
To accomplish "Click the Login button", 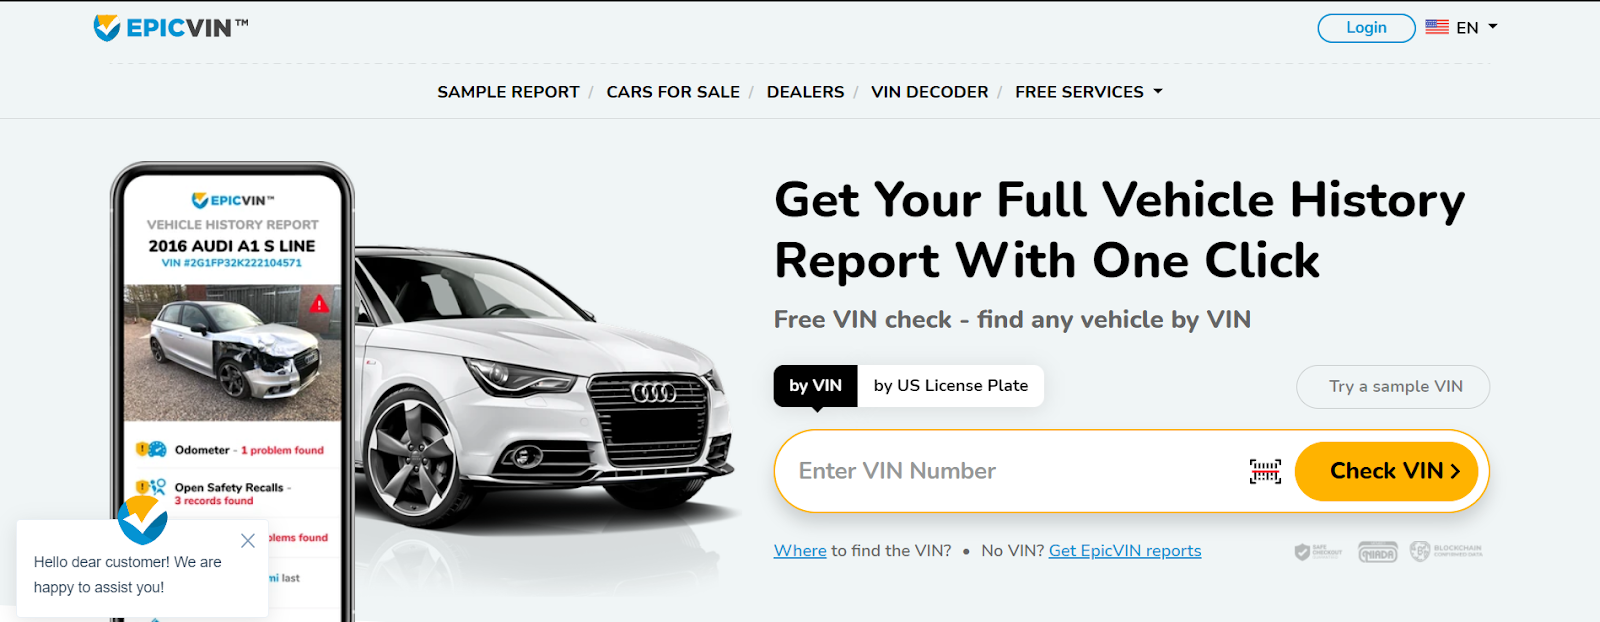I will [1366, 28].
